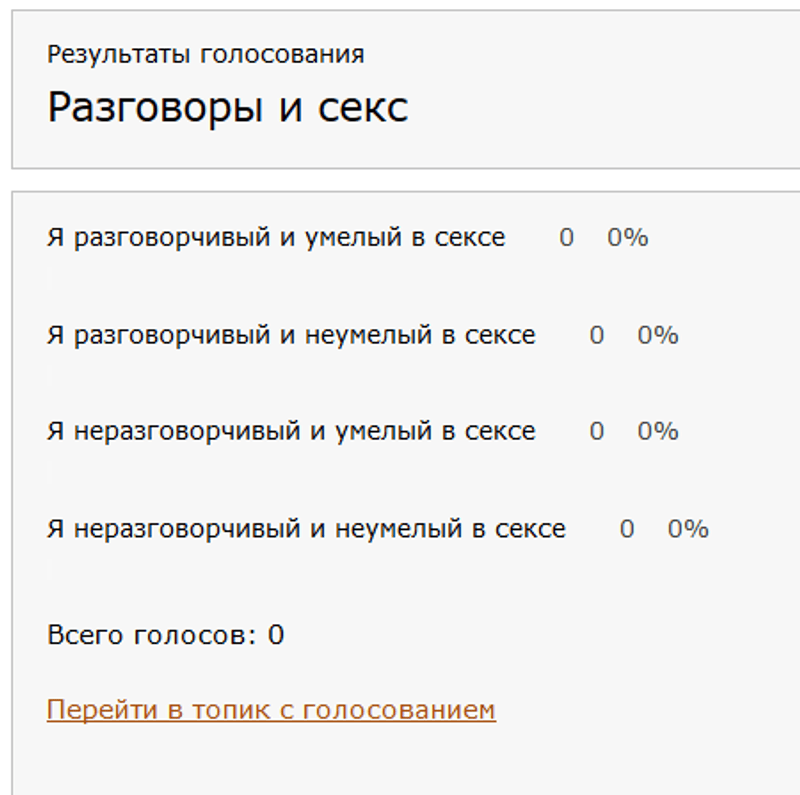Click the 0% next to "разговорчивый и умелый"
Image resolution: width=800 pixels, height=795 pixels.
click(x=628, y=238)
